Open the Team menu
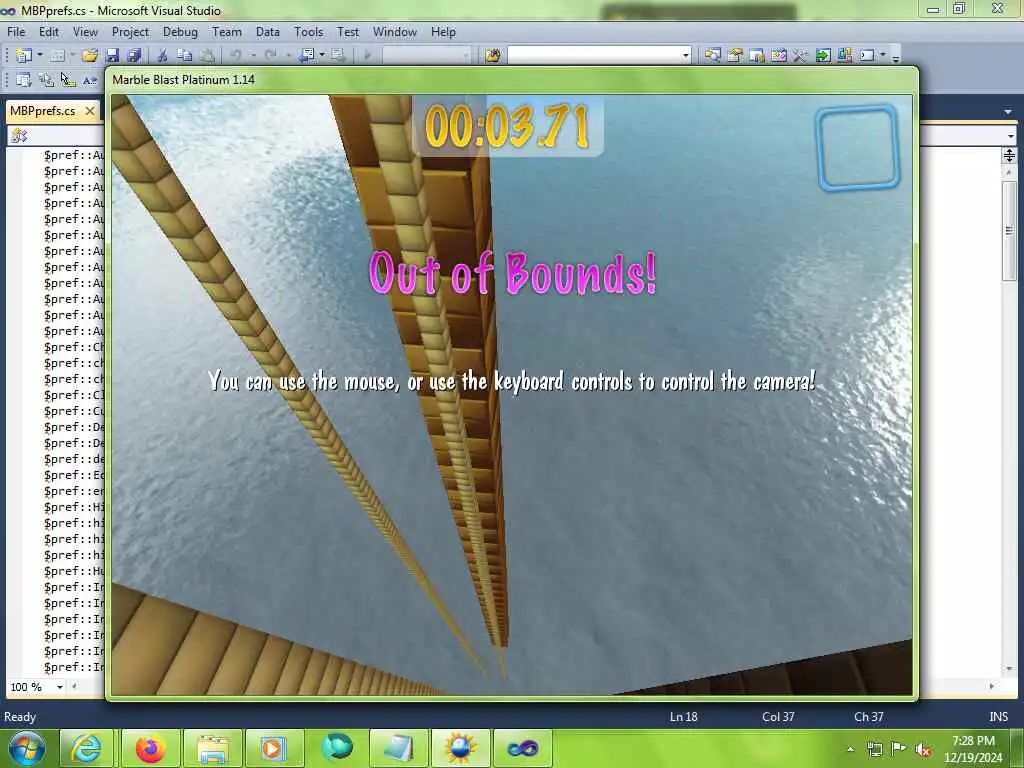The height and width of the screenshot is (768, 1024). (227, 31)
